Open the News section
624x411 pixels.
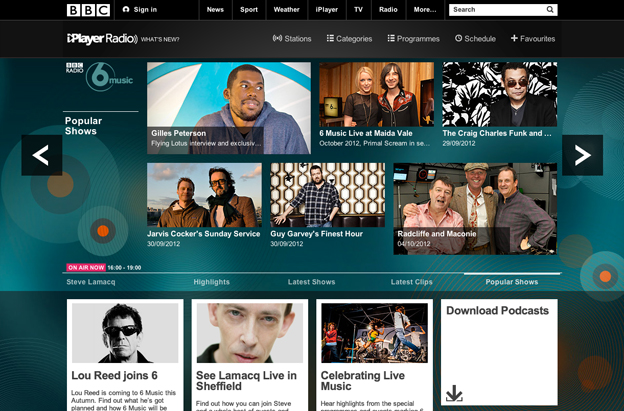pos(215,10)
